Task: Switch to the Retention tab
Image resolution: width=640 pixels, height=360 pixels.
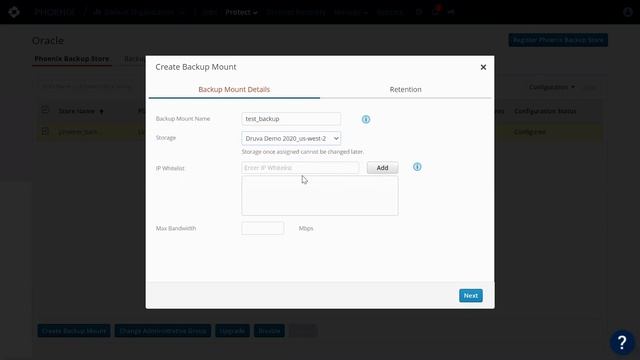Action: tap(405, 89)
